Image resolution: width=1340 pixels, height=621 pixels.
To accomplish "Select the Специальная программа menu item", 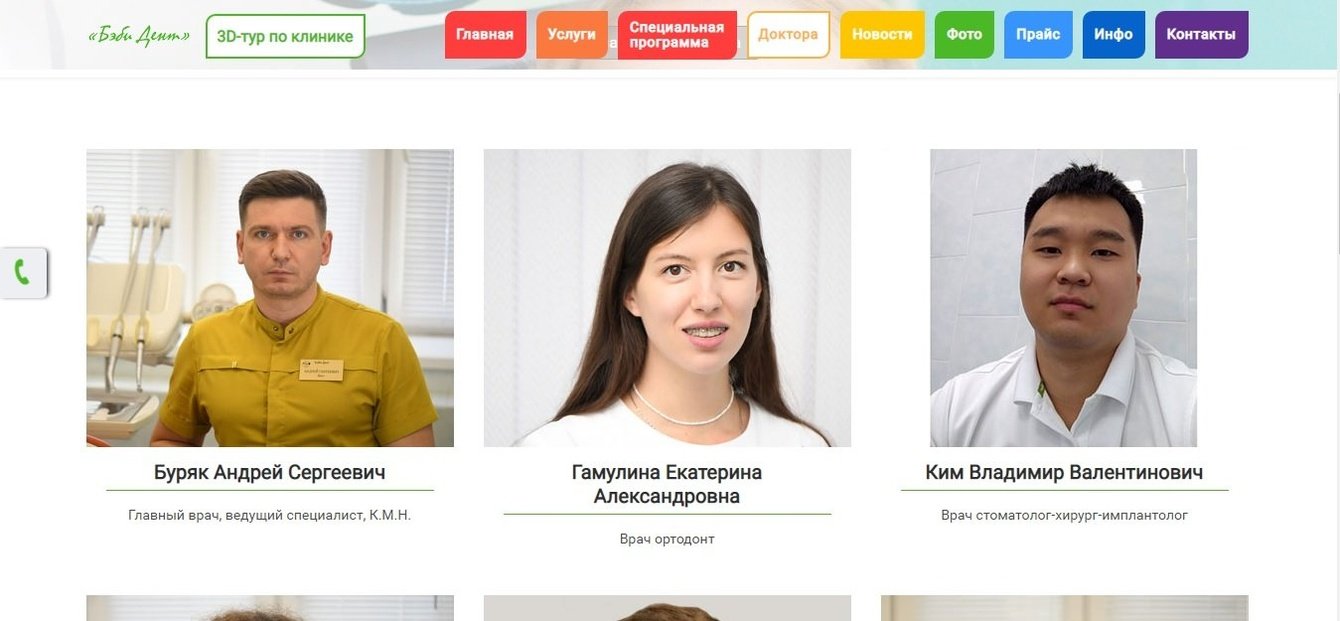I will tap(677, 35).
